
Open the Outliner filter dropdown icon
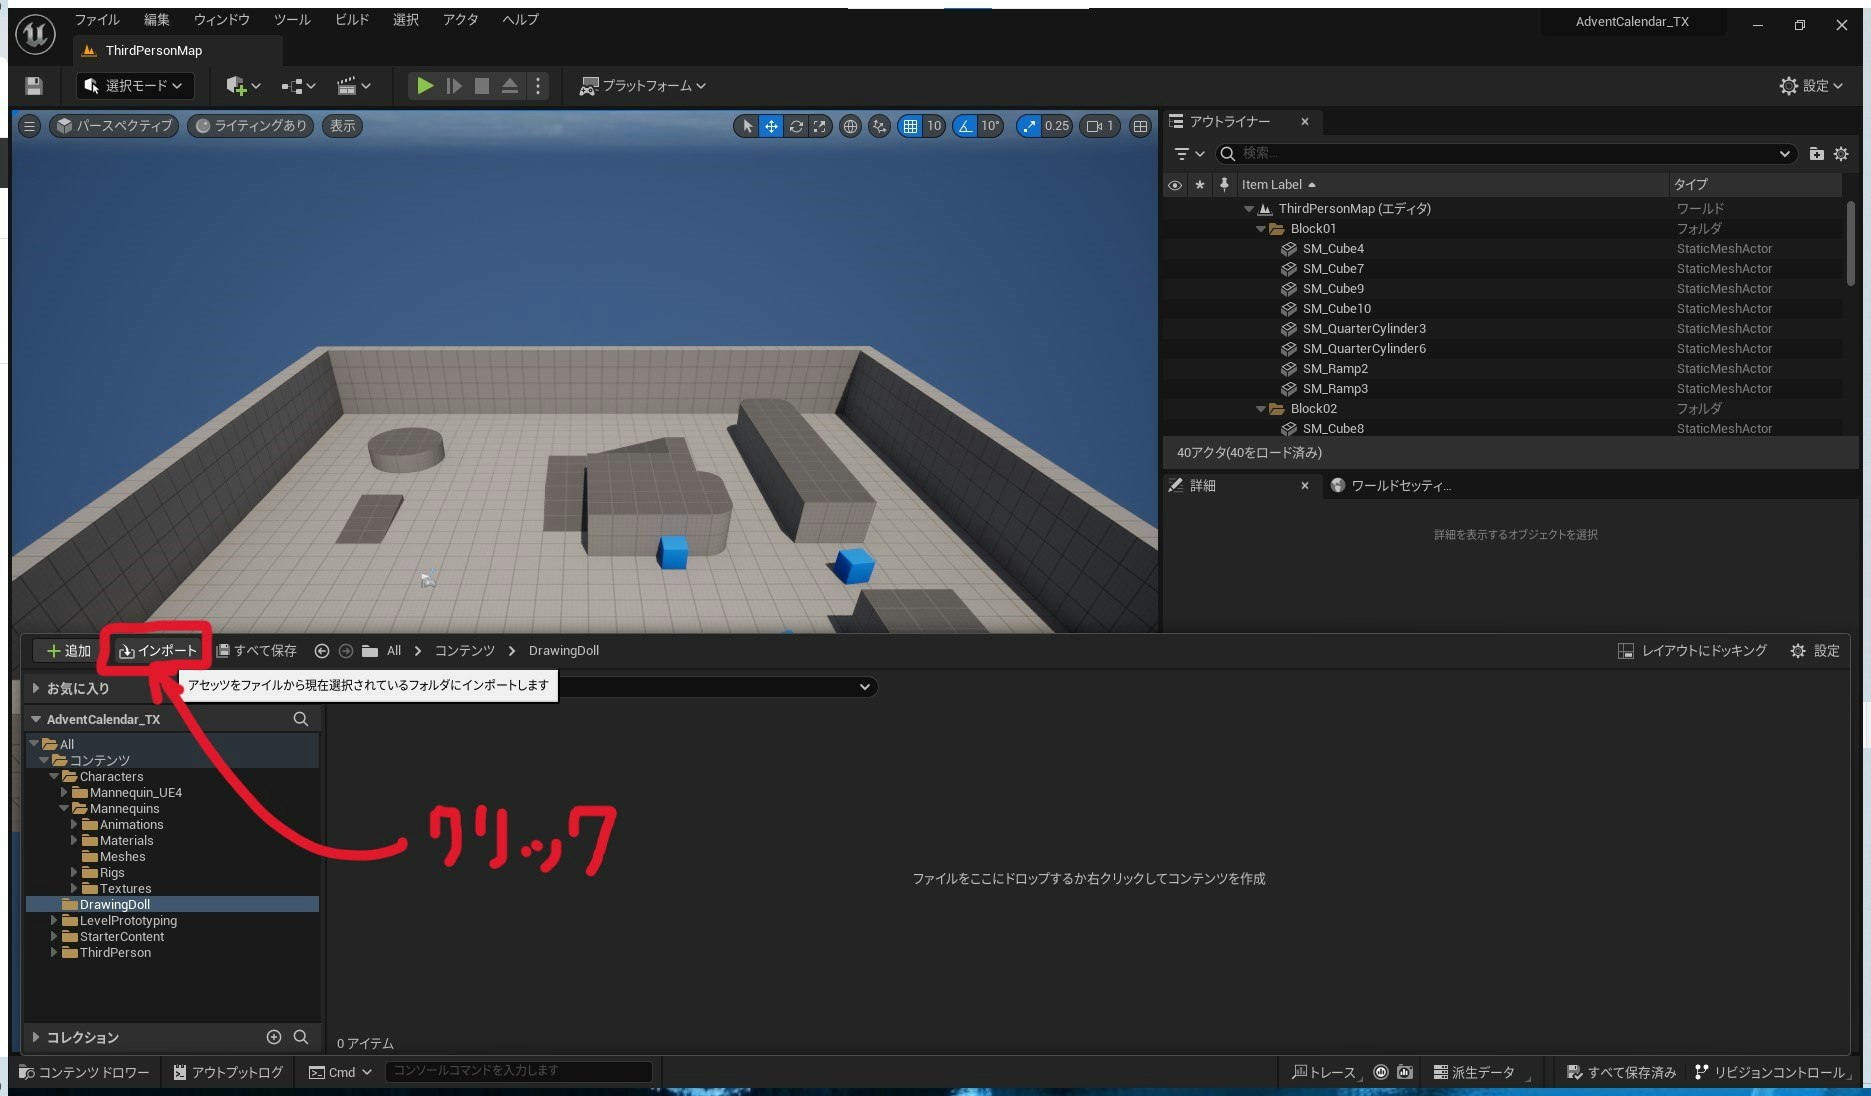1189,154
